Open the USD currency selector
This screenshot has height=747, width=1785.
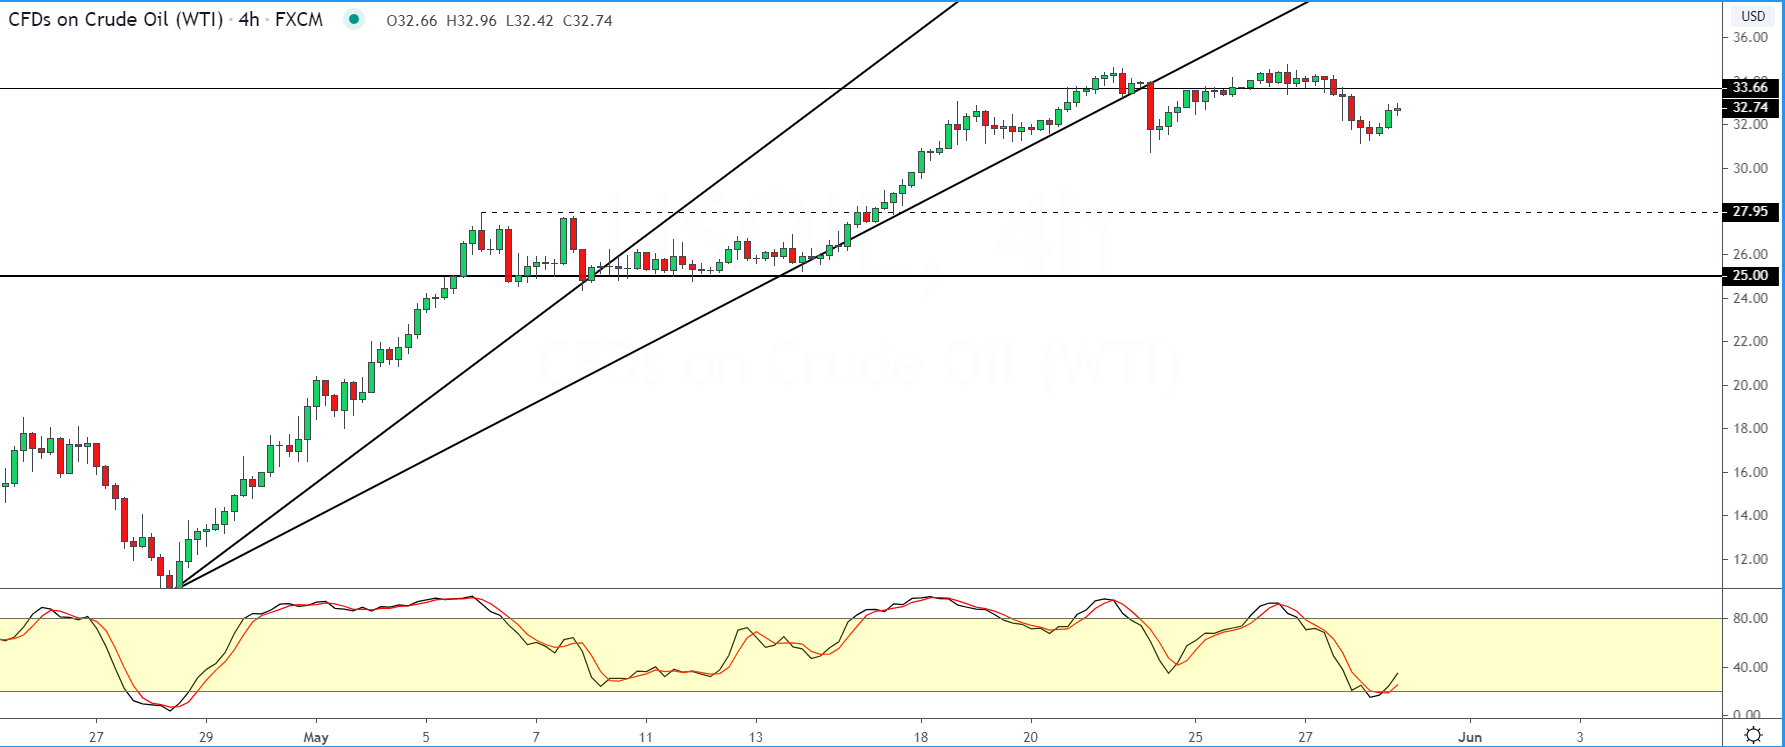1753,16
